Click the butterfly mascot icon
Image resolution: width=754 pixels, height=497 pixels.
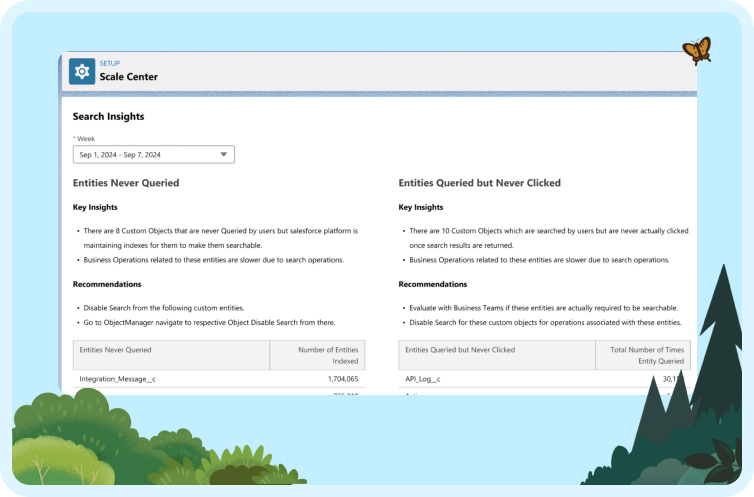[697, 50]
